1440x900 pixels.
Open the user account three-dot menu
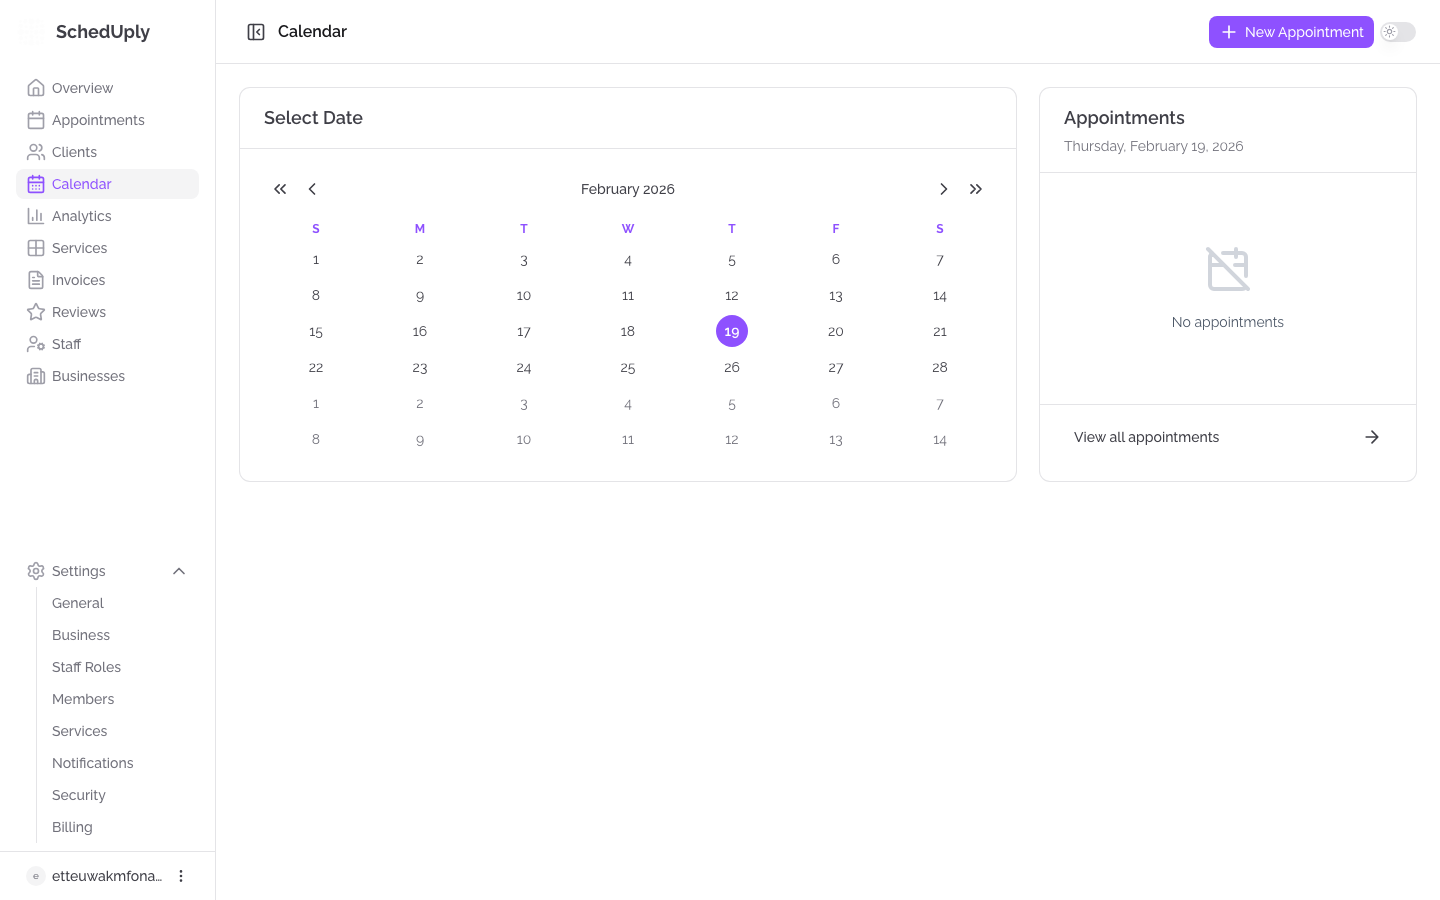181,876
